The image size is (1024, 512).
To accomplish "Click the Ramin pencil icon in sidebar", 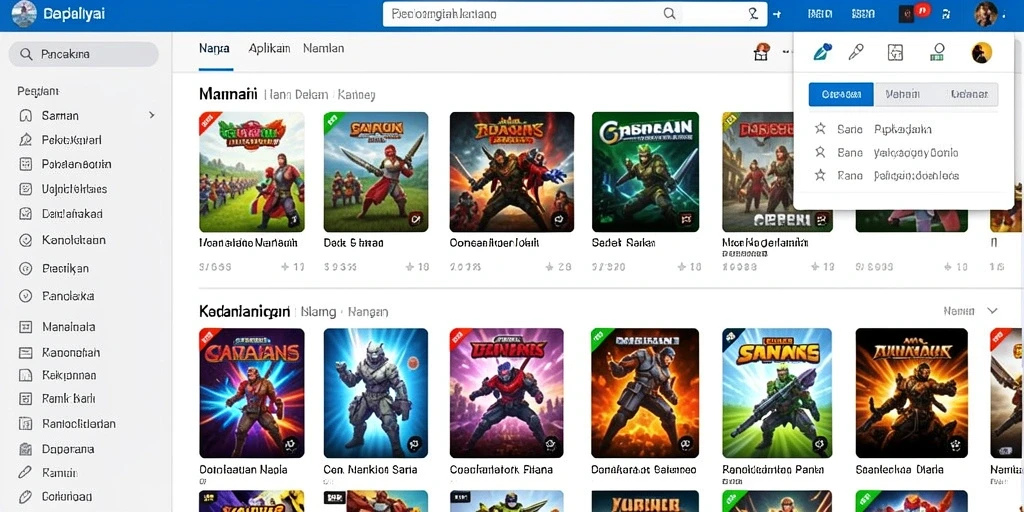I will point(26,472).
